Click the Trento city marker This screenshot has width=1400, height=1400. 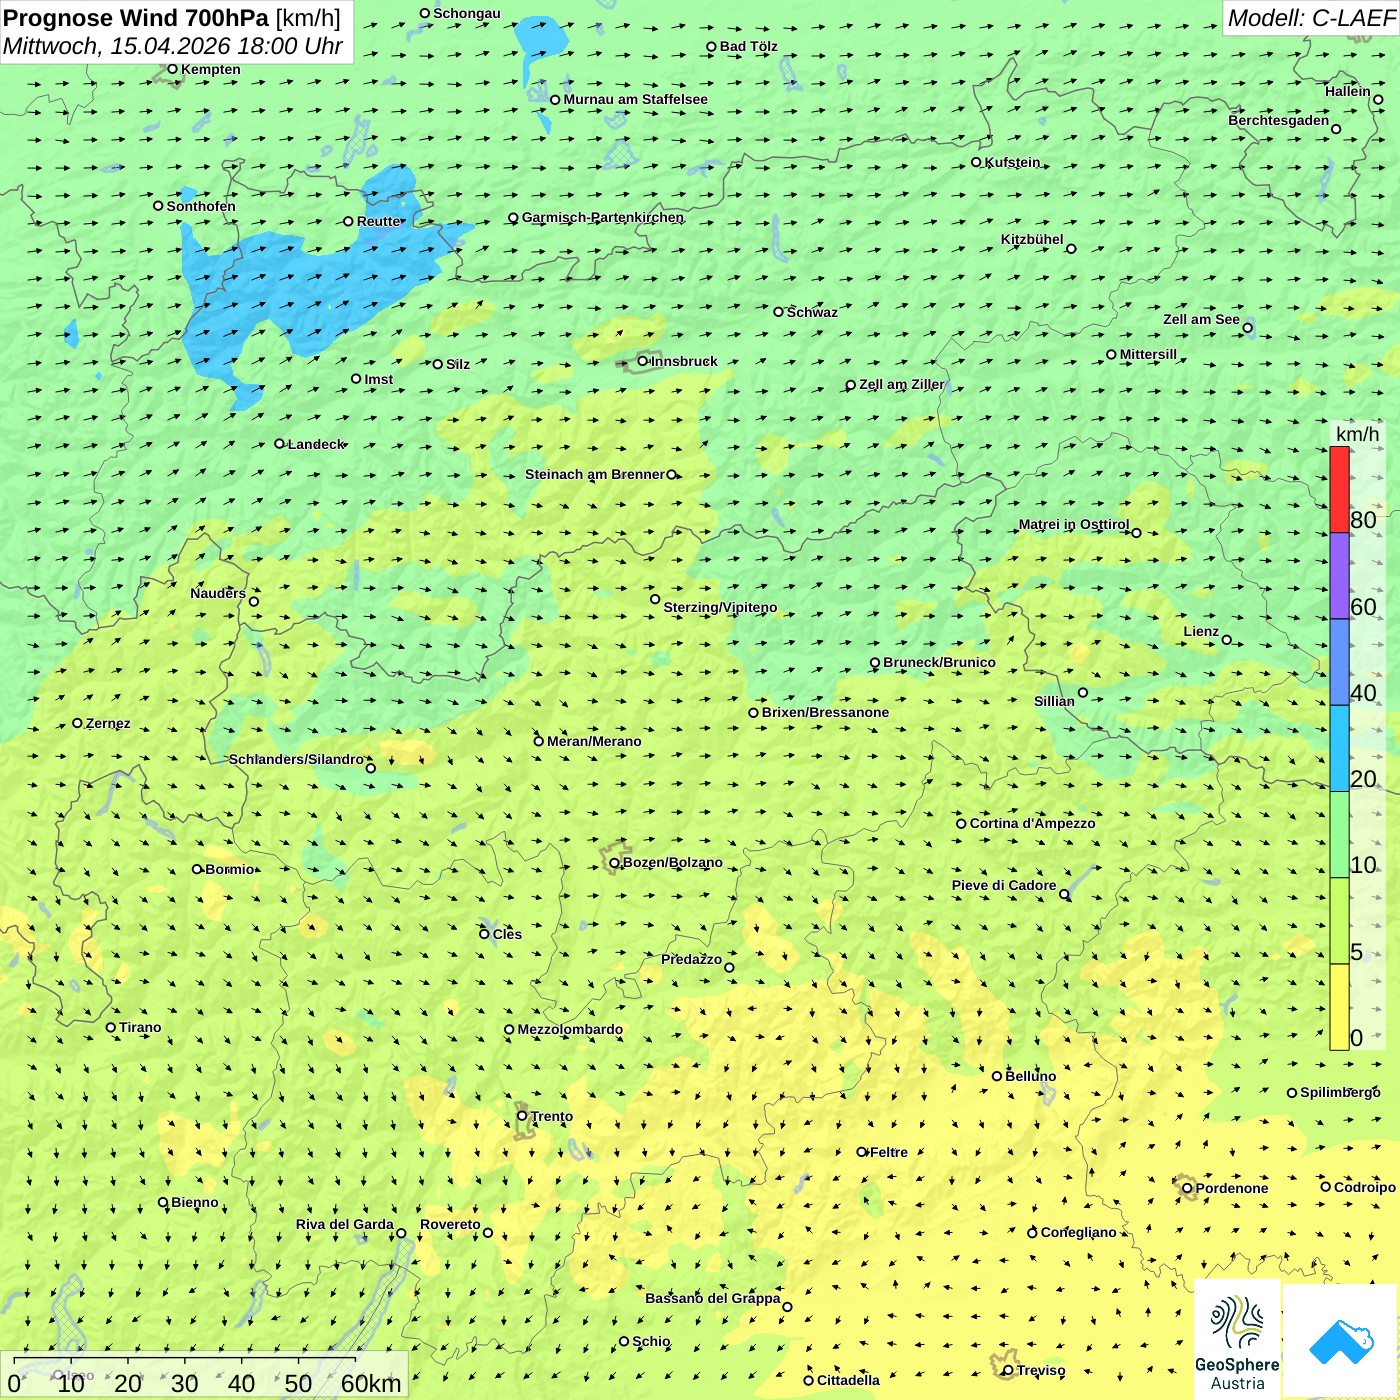[522, 1116]
